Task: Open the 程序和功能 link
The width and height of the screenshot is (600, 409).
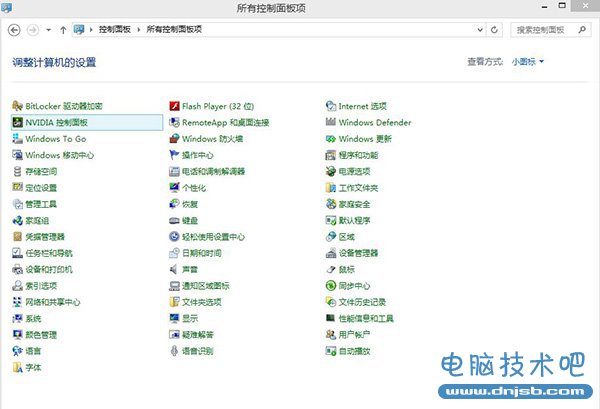Action: click(359, 155)
